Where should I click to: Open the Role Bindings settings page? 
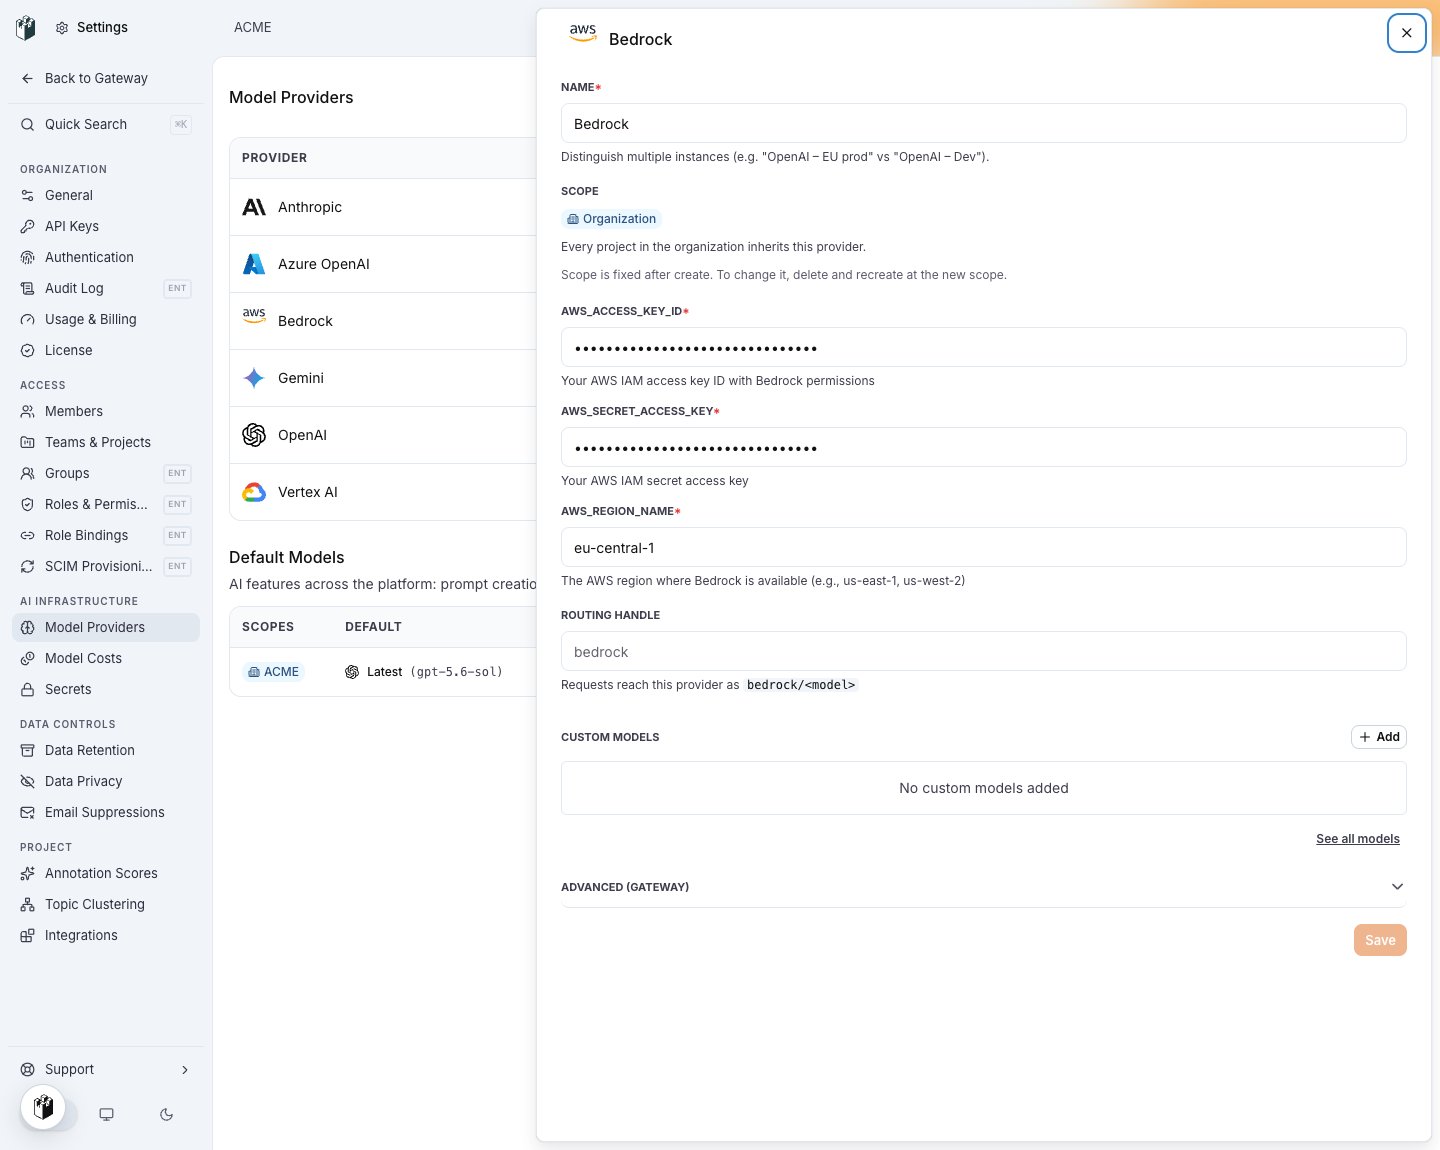[x=106, y=536]
